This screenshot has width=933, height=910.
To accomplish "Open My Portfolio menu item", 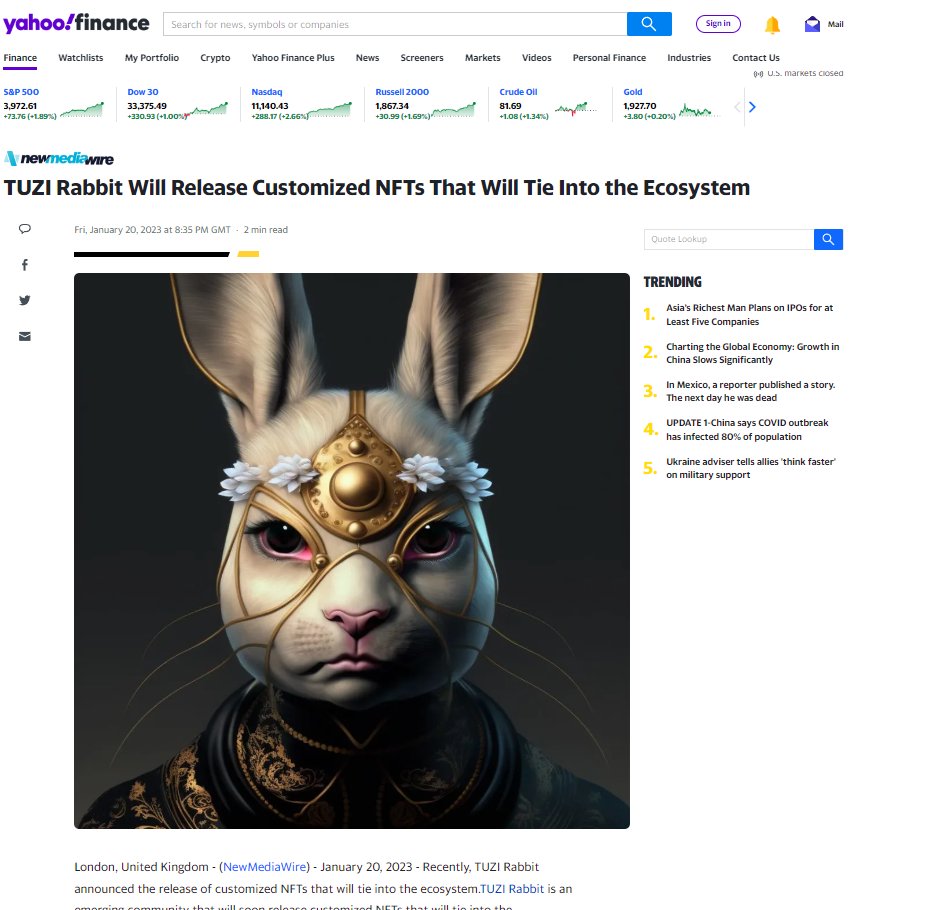I will [152, 58].
